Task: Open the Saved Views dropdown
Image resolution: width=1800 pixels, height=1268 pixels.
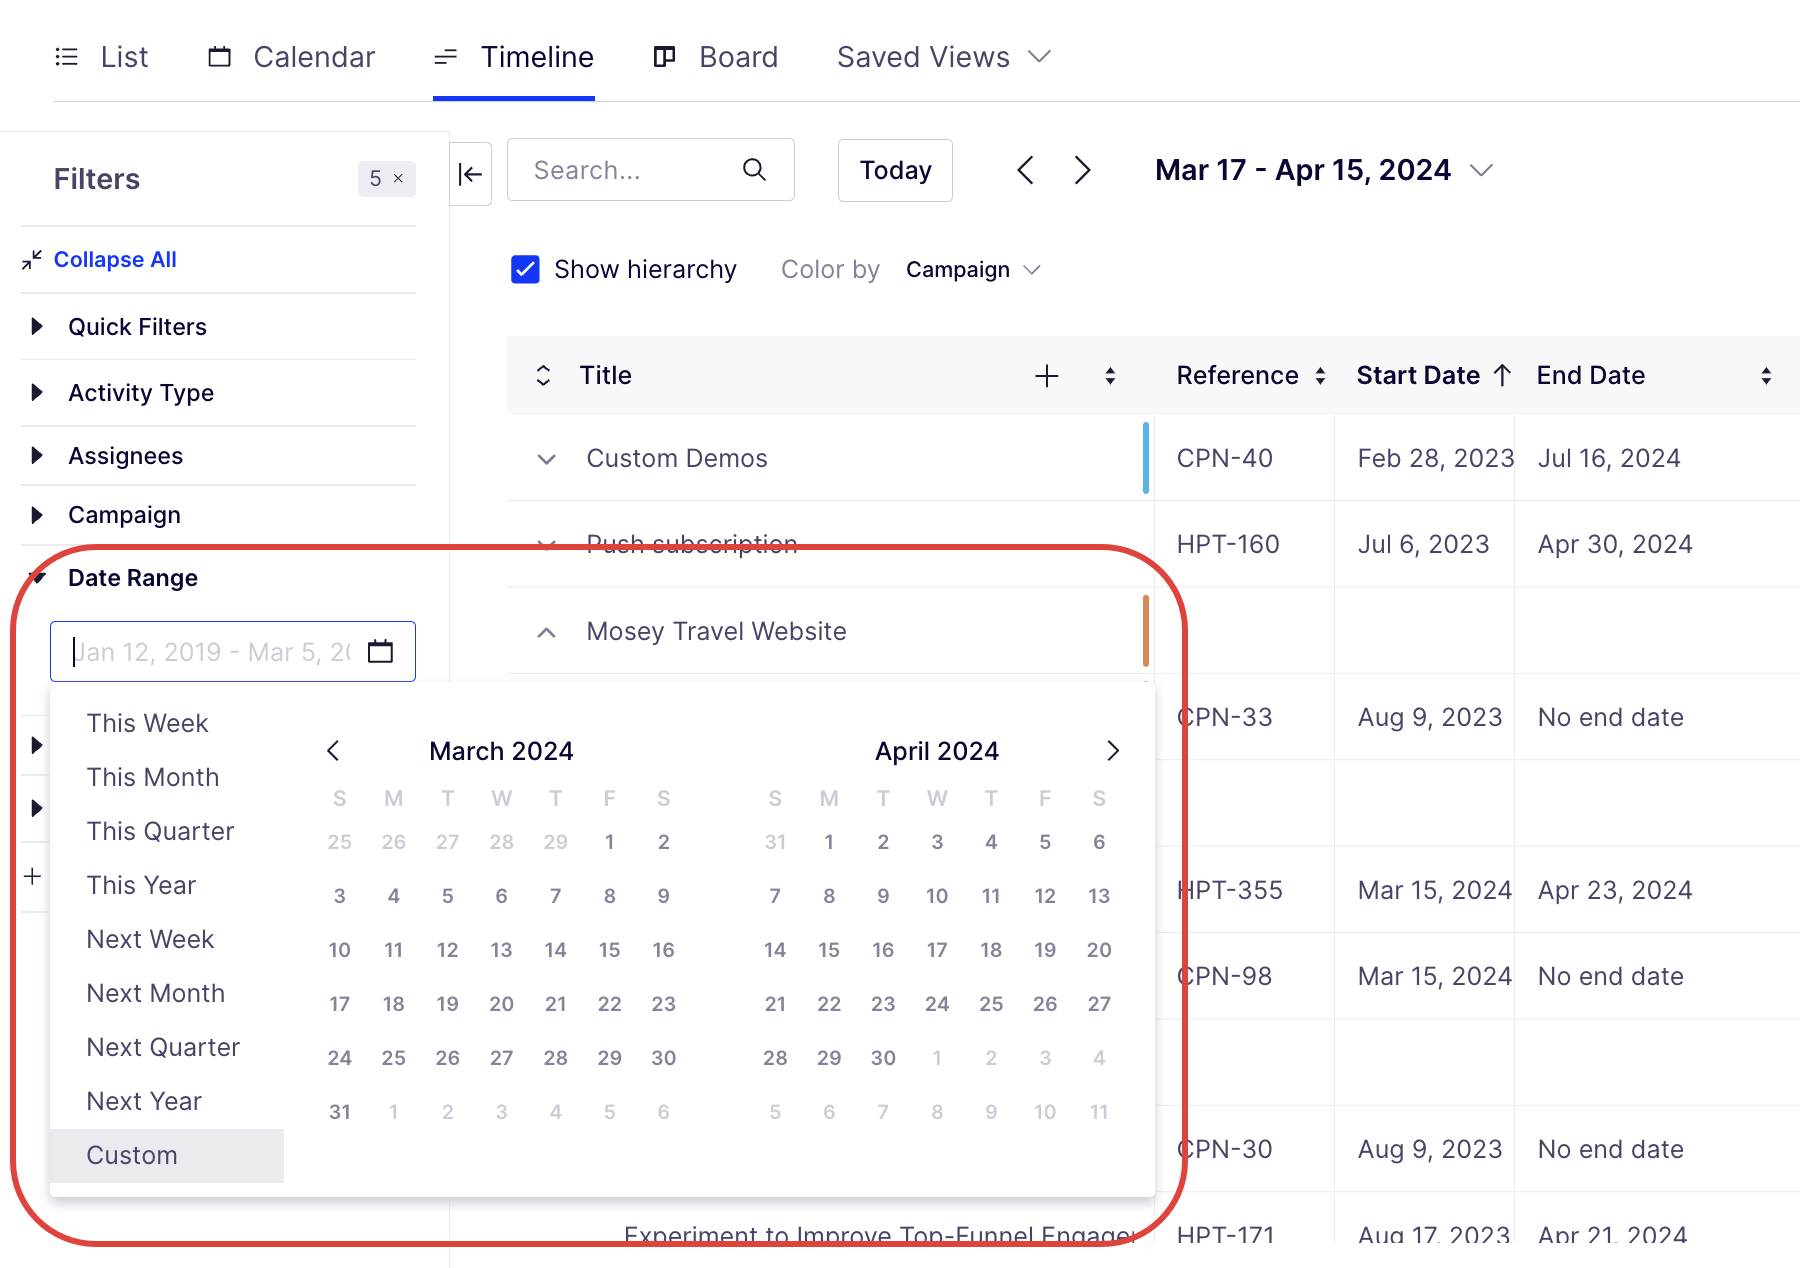Action: pos(944,57)
